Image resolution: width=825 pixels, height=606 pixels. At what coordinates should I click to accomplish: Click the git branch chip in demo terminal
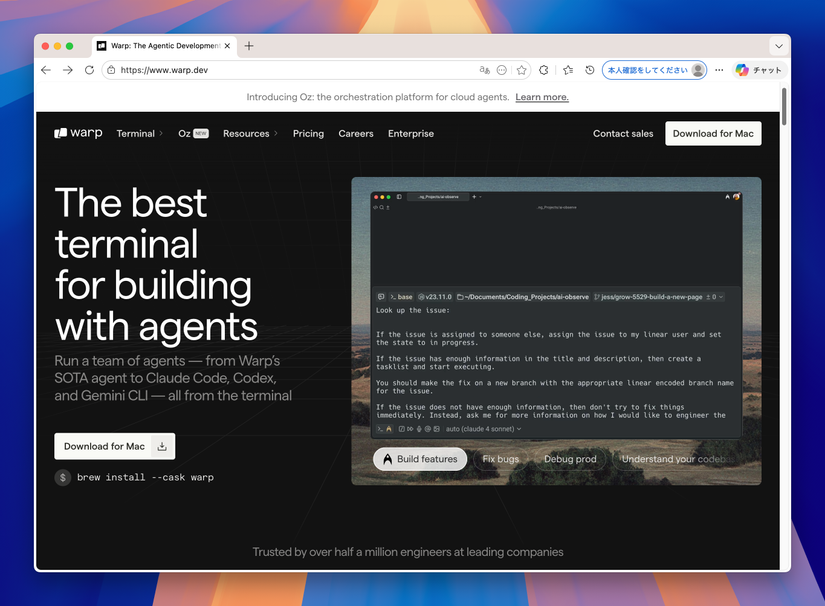click(658, 297)
